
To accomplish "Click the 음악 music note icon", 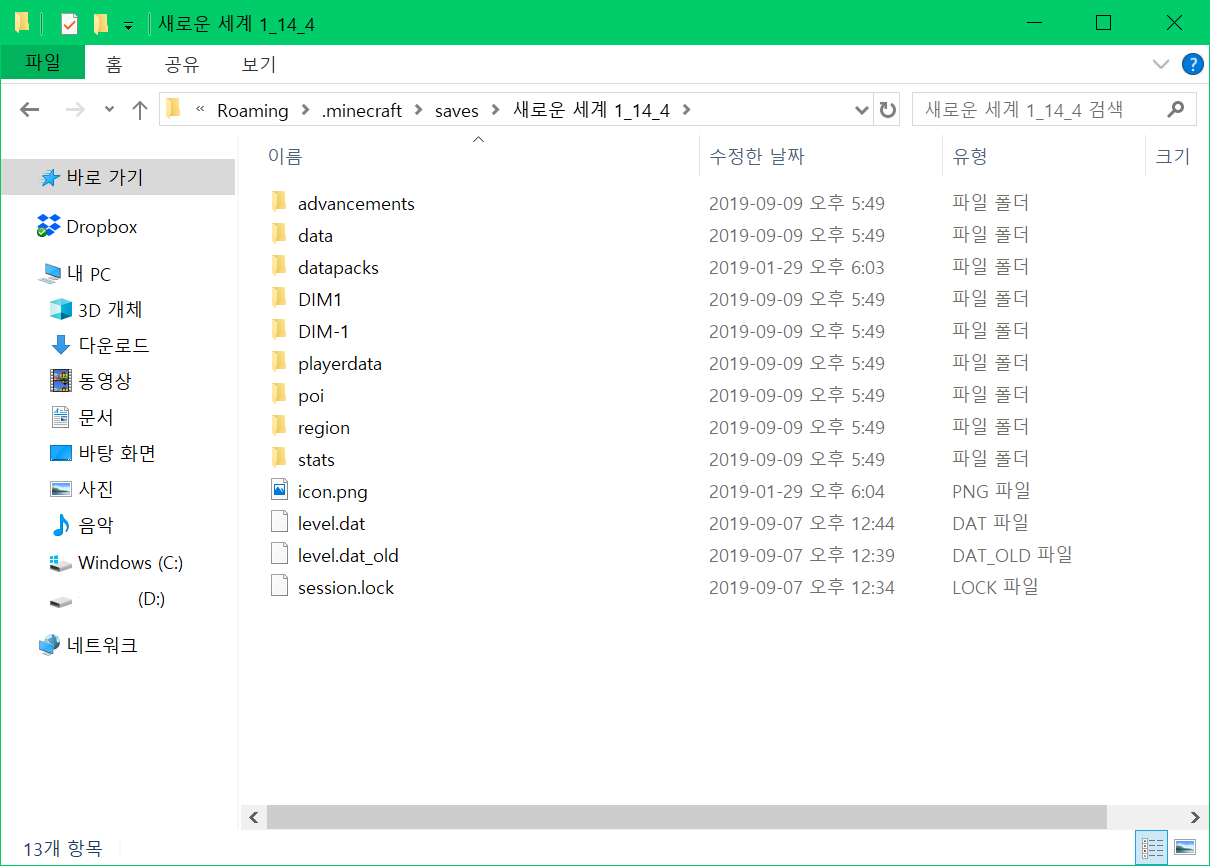I will (61, 525).
